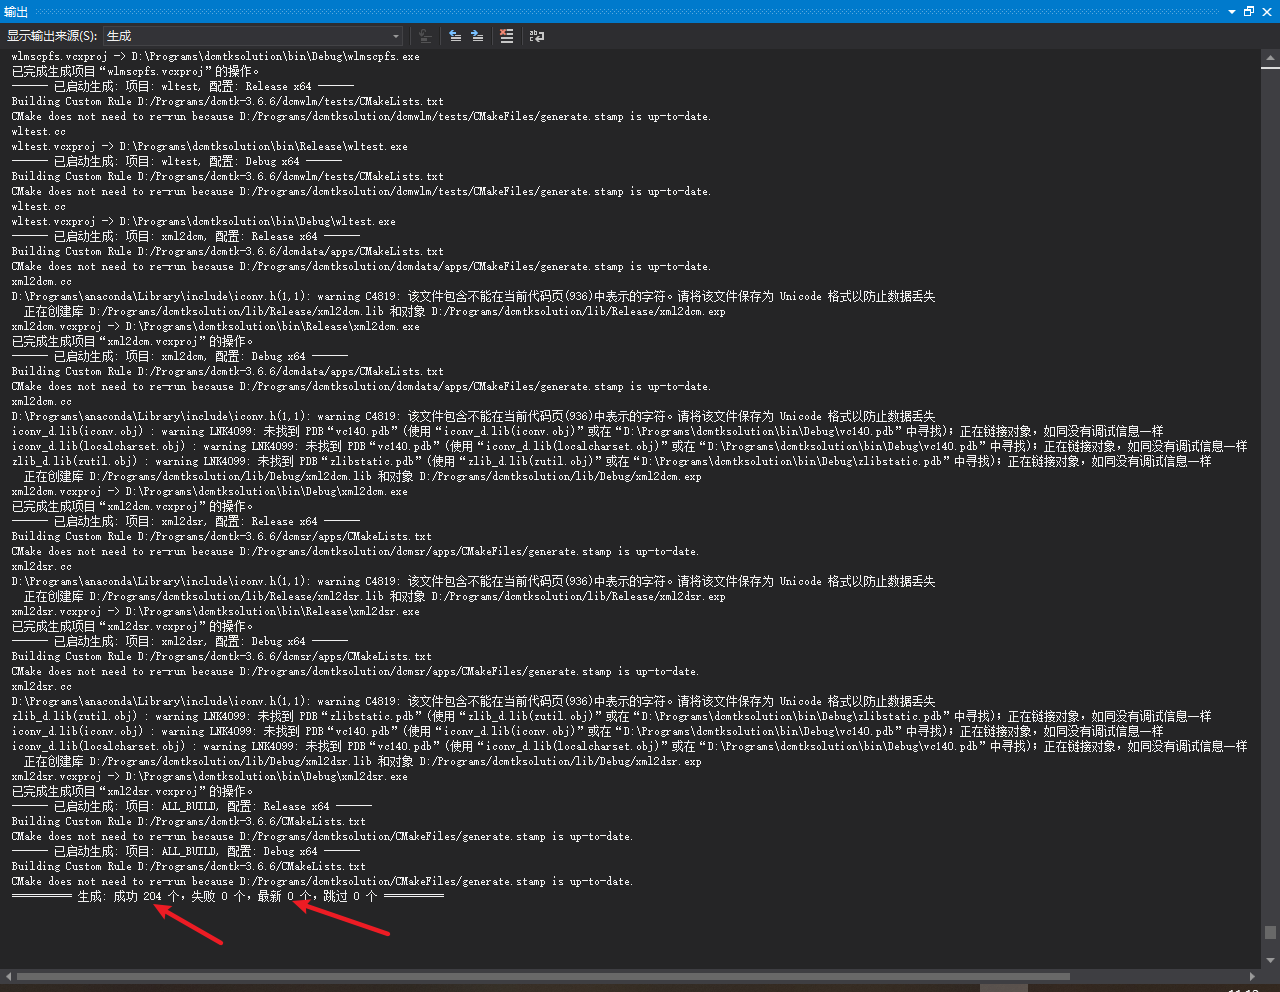1280x992 pixels.
Task: Clear all output messages
Action: tap(506, 36)
